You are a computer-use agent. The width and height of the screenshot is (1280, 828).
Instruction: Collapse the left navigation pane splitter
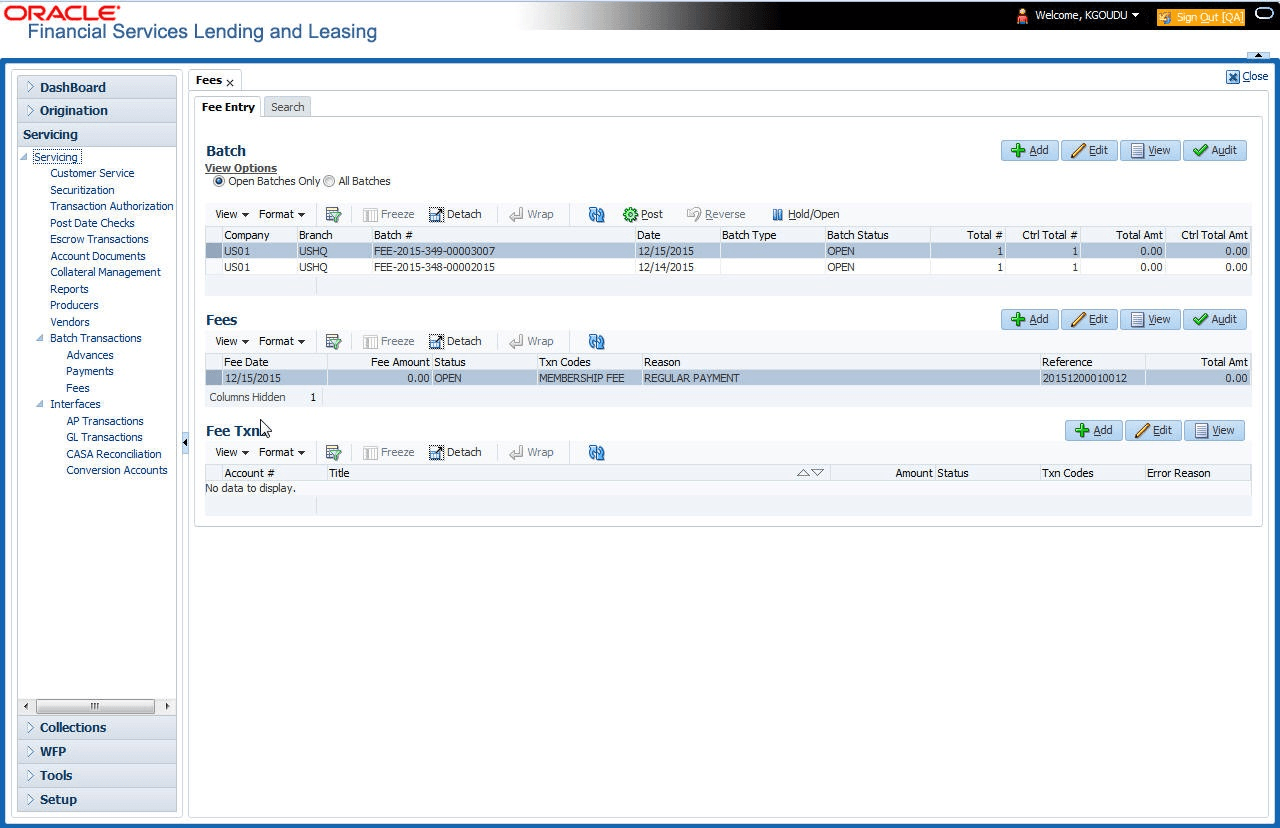point(185,442)
